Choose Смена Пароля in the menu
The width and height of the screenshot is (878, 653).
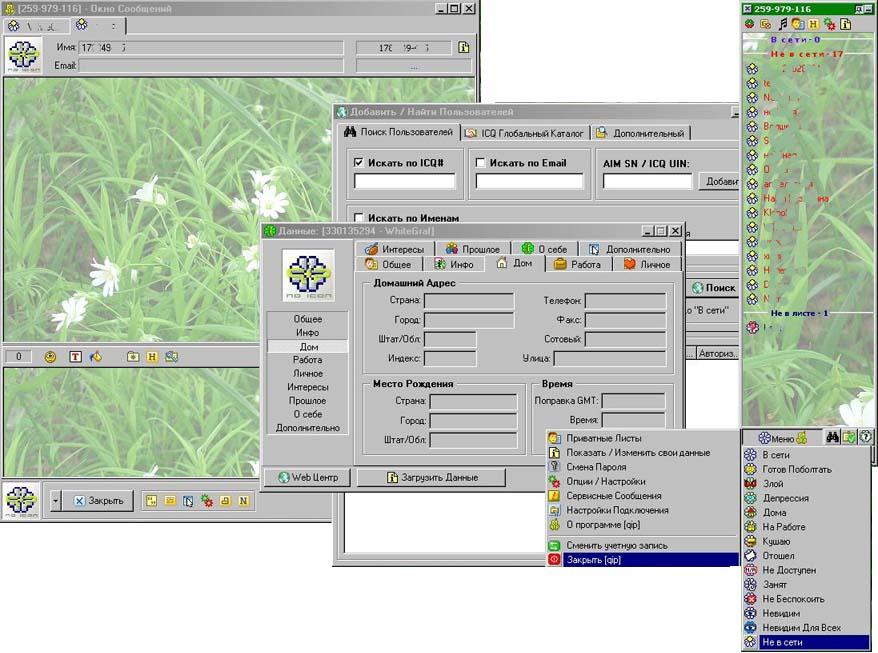(643, 467)
